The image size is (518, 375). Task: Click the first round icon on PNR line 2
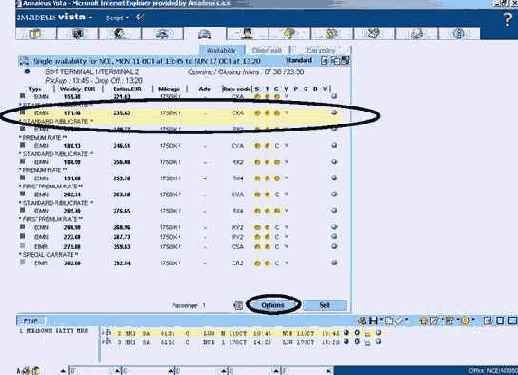tap(346, 332)
